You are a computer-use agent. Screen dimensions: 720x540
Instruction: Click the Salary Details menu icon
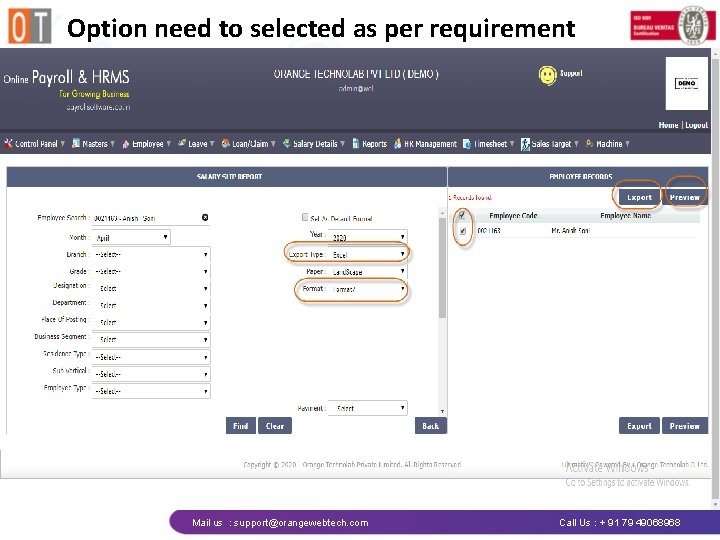[x=287, y=143]
